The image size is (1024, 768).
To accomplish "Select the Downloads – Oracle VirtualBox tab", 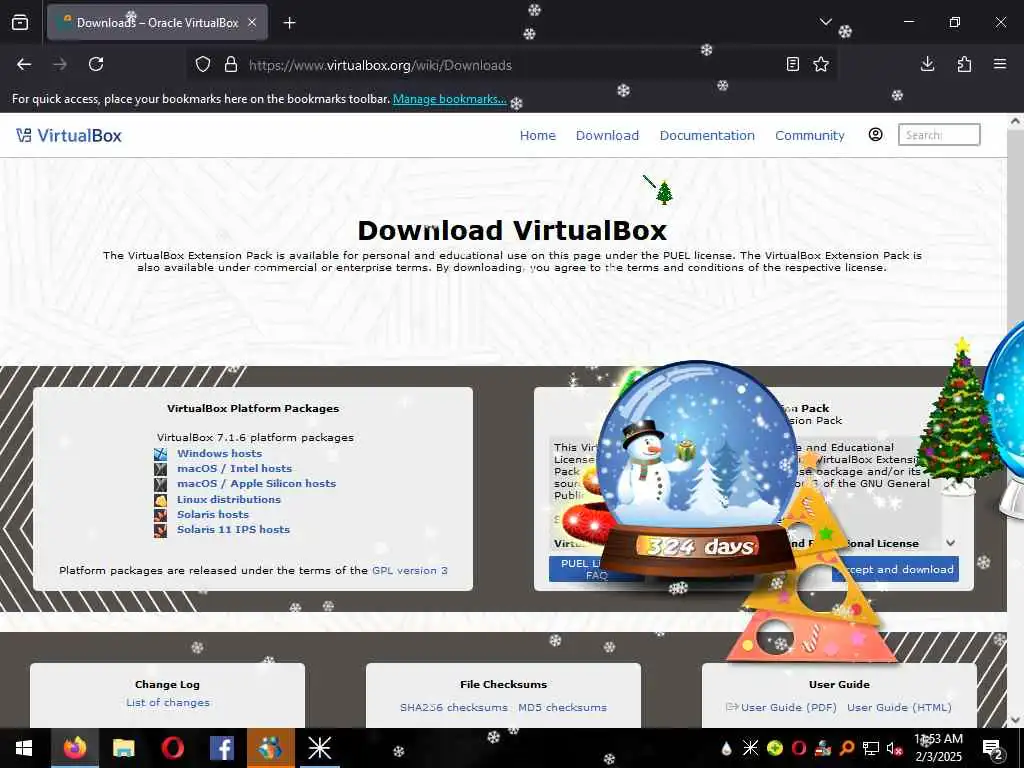I will (157, 23).
